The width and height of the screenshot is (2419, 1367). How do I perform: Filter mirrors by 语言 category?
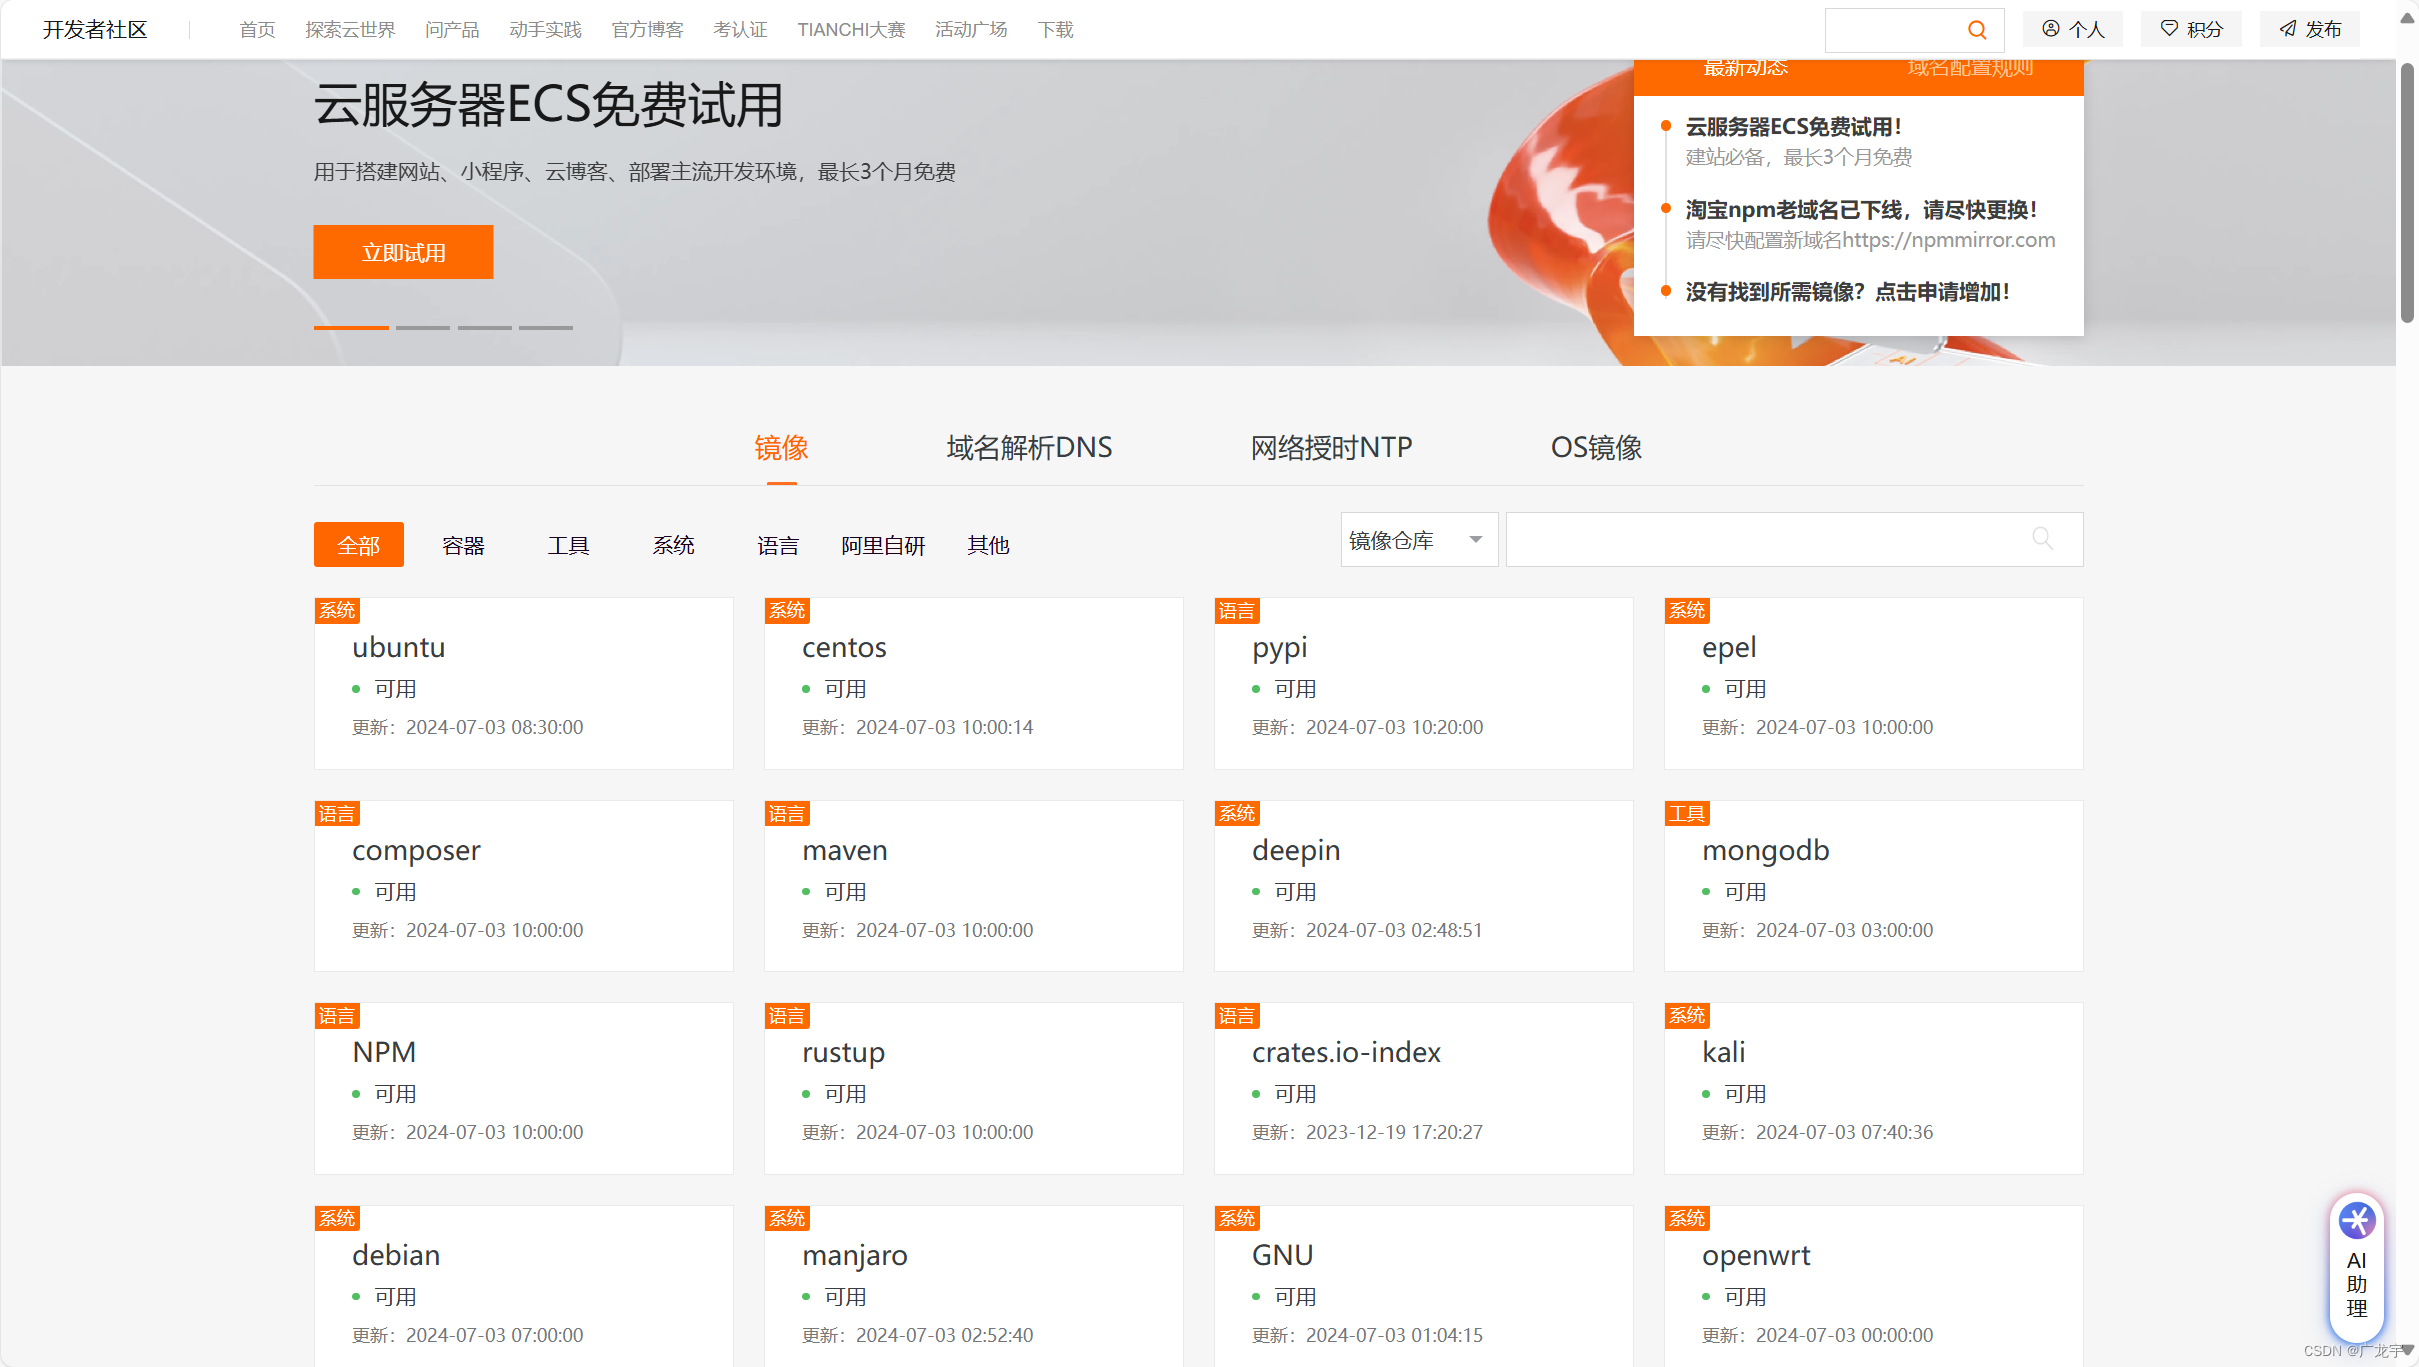click(778, 545)
